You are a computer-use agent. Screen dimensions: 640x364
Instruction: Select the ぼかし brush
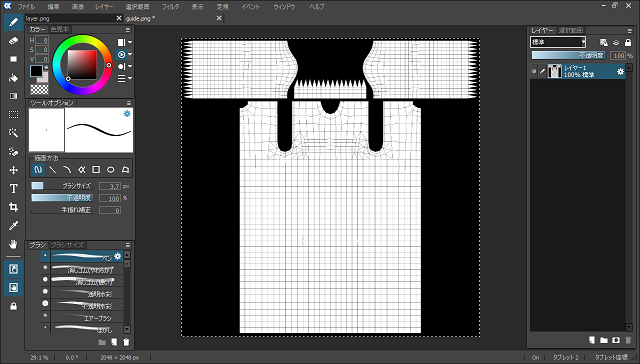click(x=82, y=329)
